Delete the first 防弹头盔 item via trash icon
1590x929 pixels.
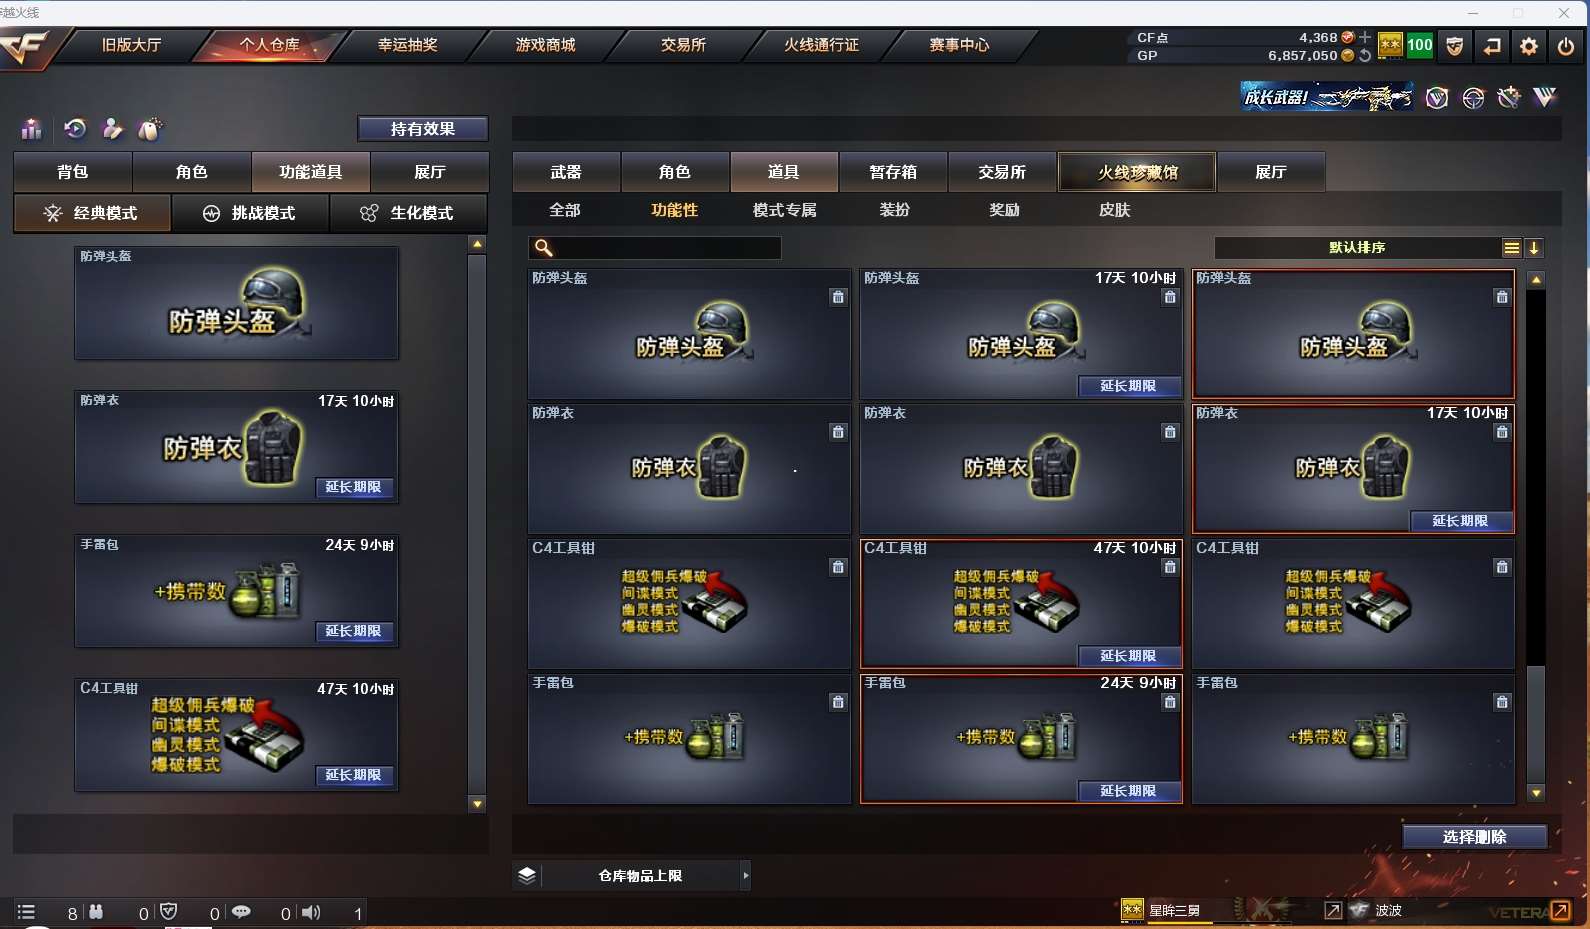coord(838,297)
